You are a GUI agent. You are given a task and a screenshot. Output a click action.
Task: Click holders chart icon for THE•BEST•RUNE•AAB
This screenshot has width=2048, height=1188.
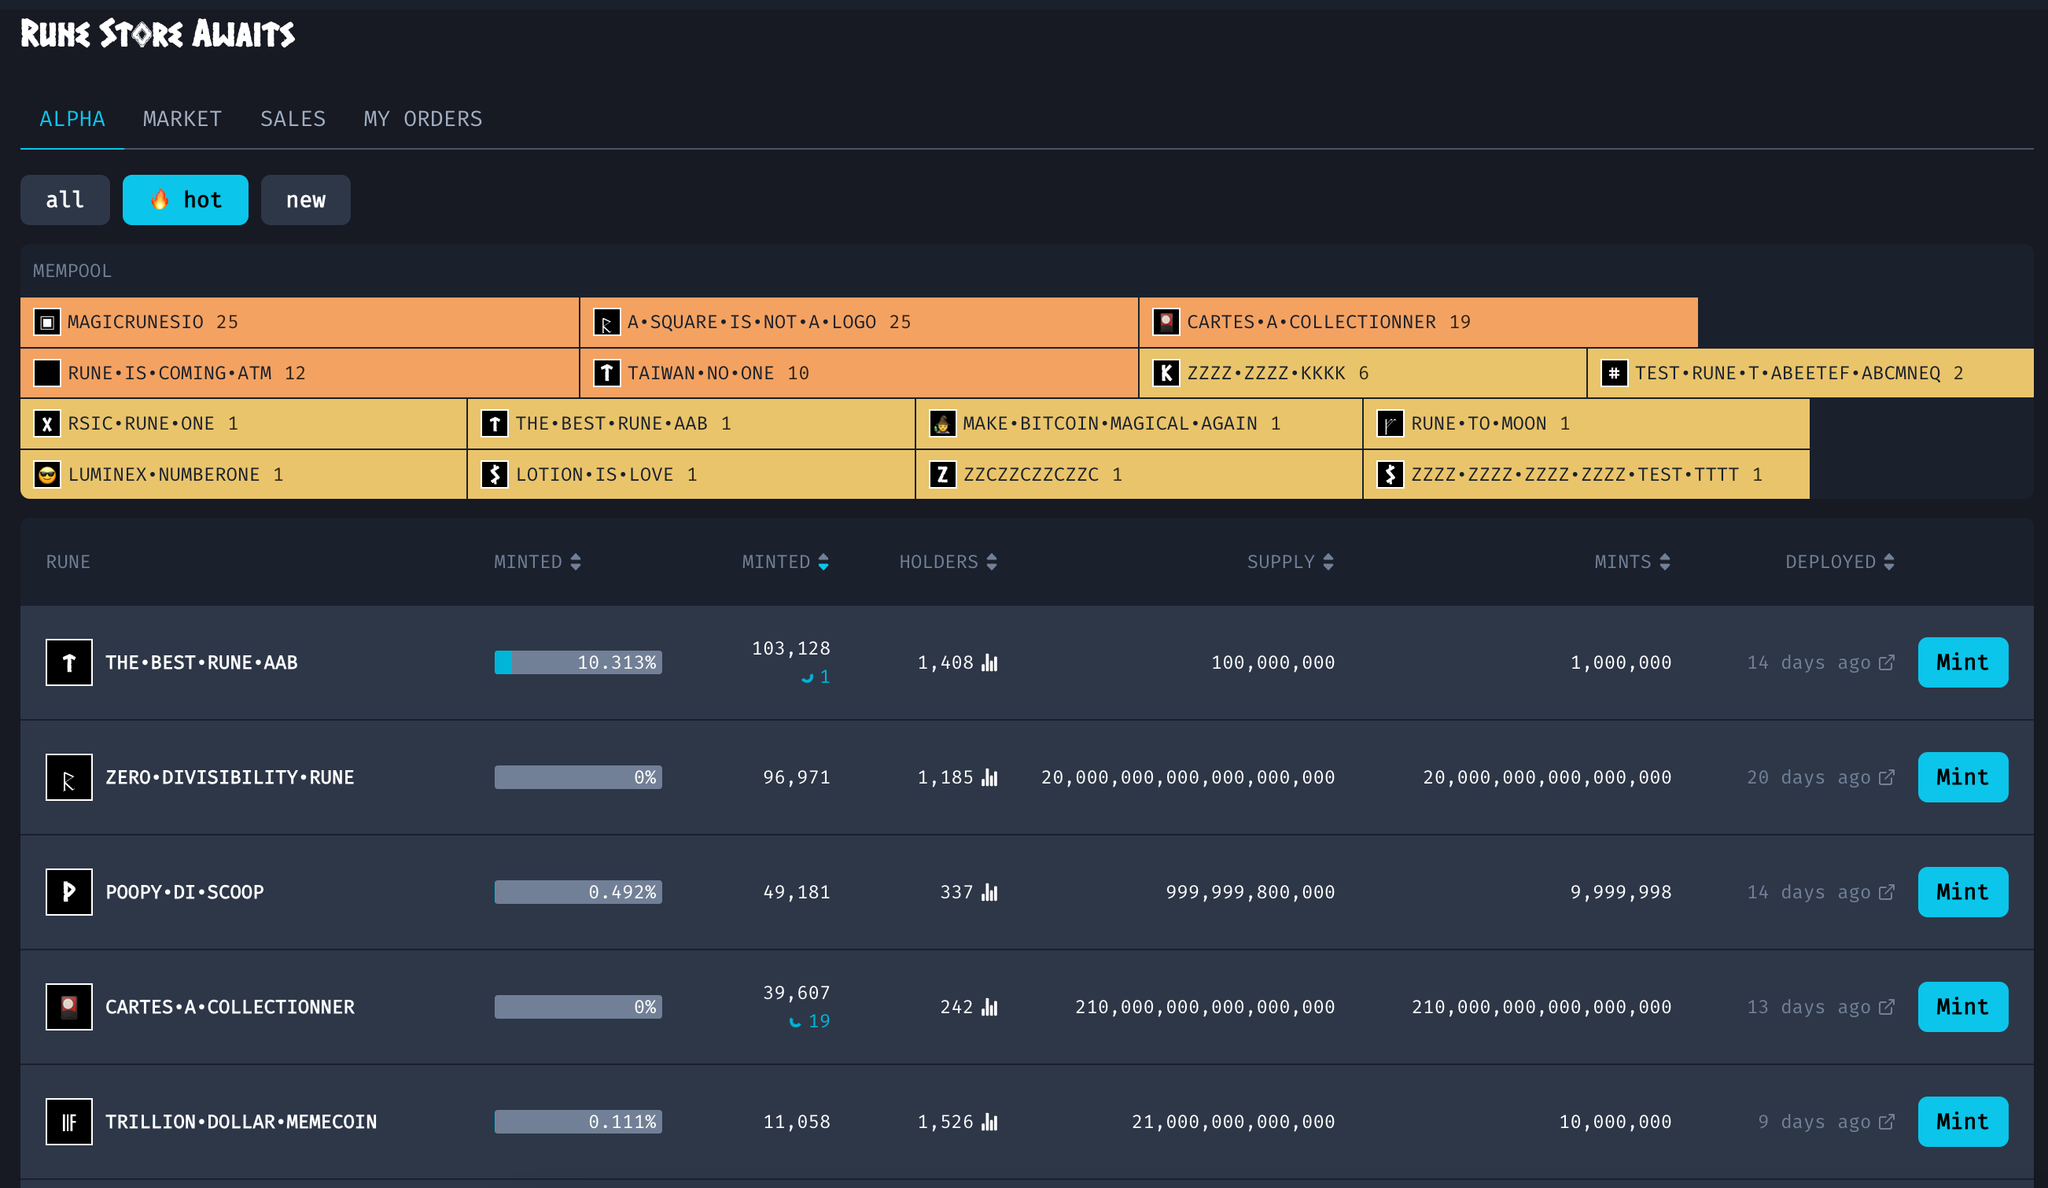989,663
